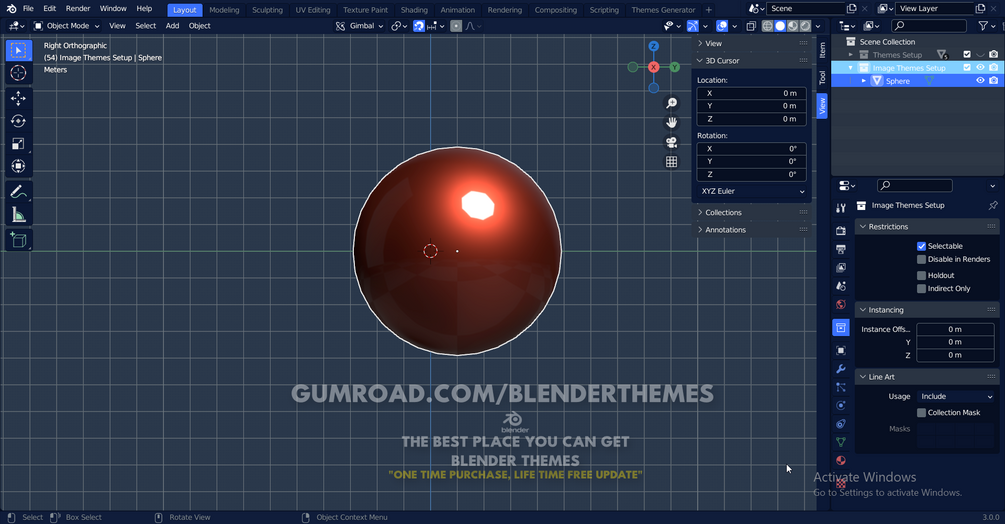Open the shading options dropdown
Image resolution: width=1005 pixels, height=524 pixels.
pyautogui.click(x=818, y=26)
